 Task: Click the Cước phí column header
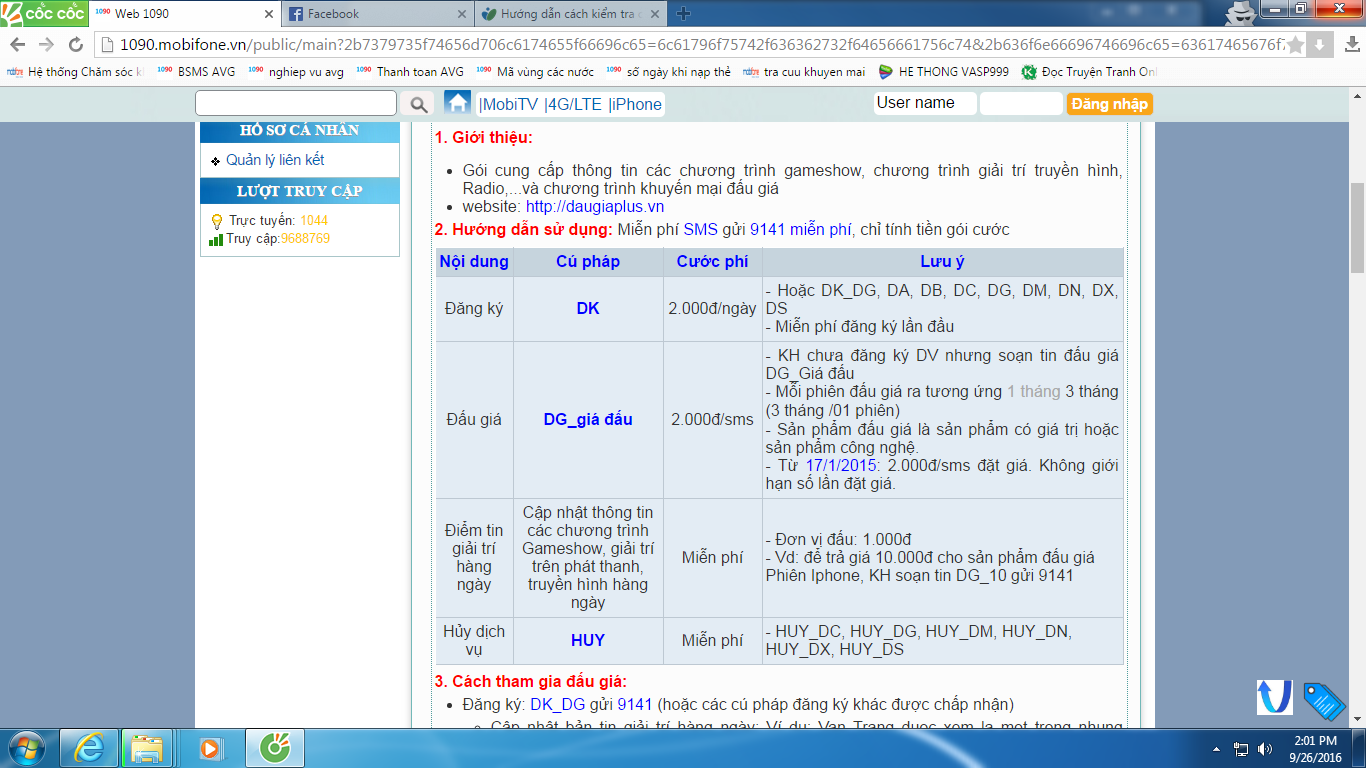pyautogui.click(x=712, y=262)
